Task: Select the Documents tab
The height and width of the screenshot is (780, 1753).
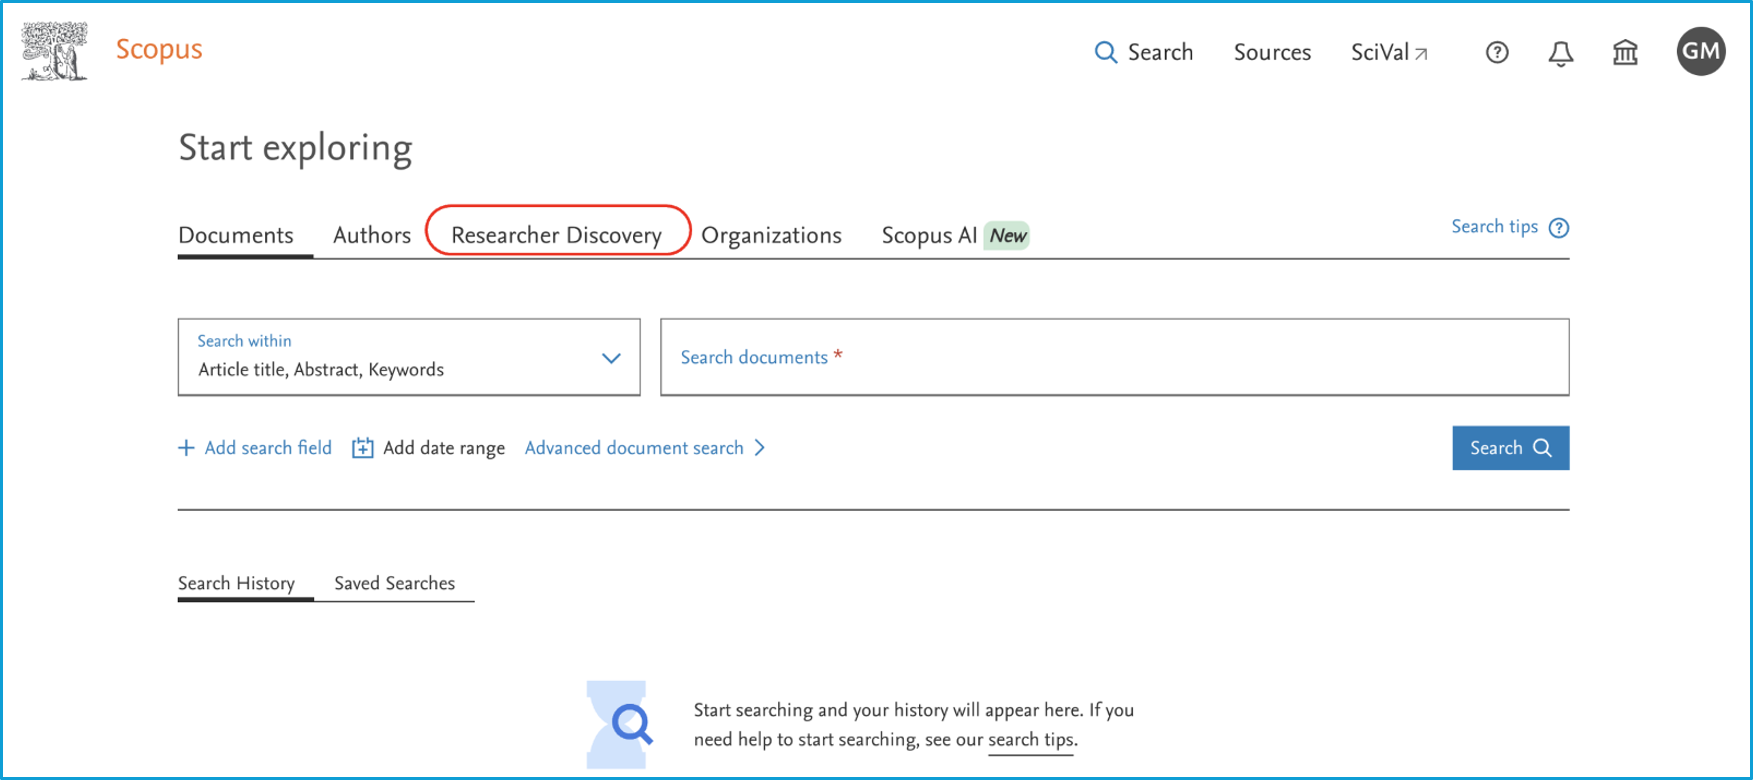Action: [x=236, y=235]
